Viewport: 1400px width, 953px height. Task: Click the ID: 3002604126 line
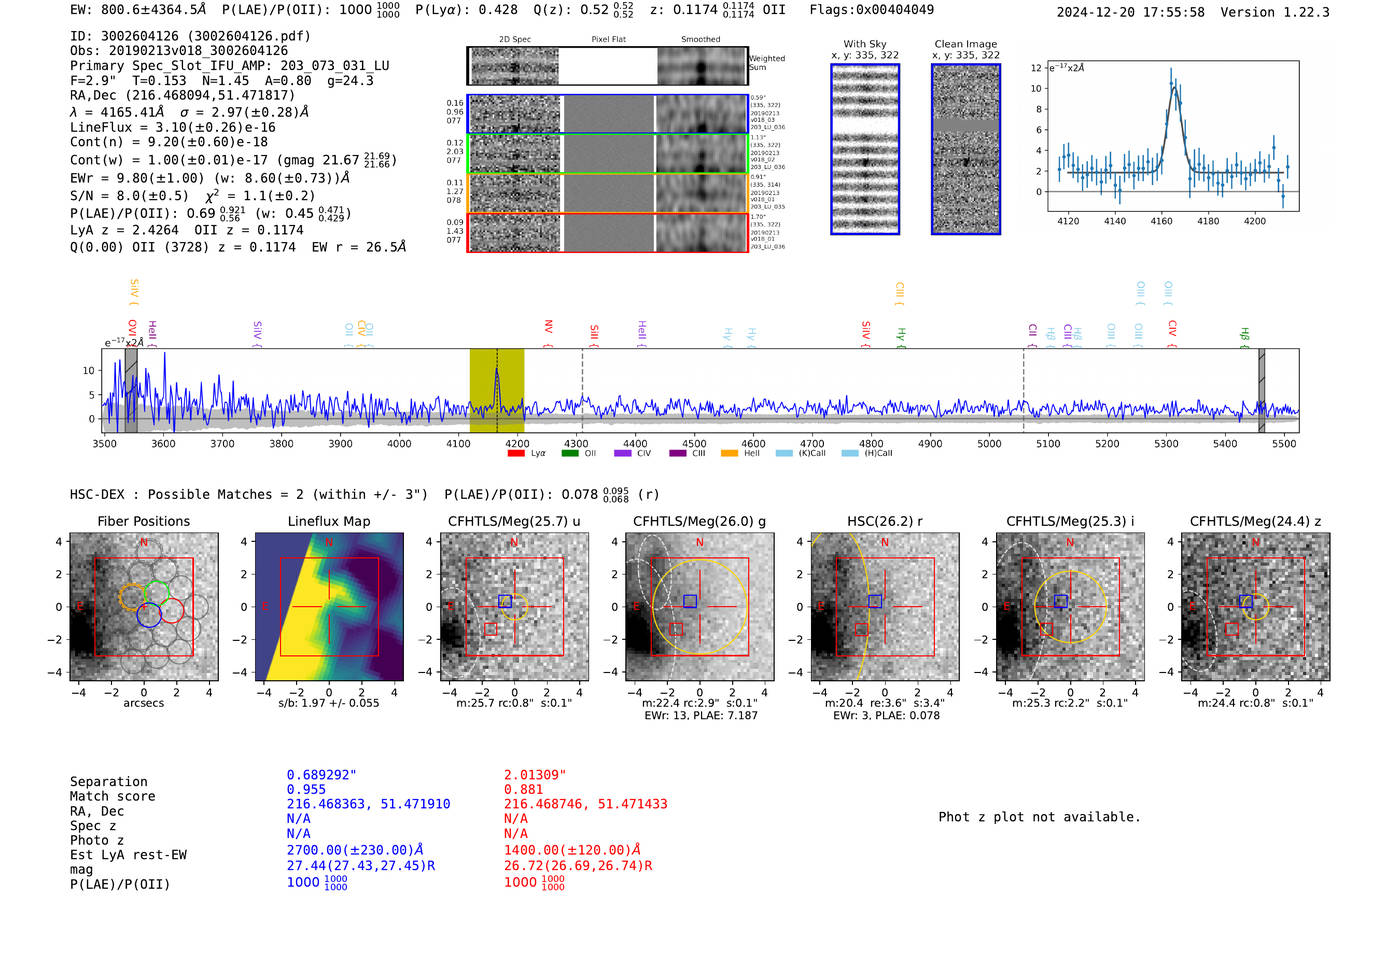190,36
